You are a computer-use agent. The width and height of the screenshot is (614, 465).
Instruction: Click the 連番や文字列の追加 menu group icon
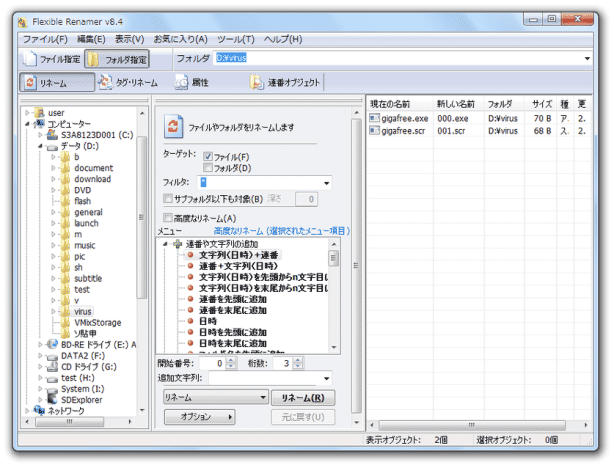[x=177, y=244]
